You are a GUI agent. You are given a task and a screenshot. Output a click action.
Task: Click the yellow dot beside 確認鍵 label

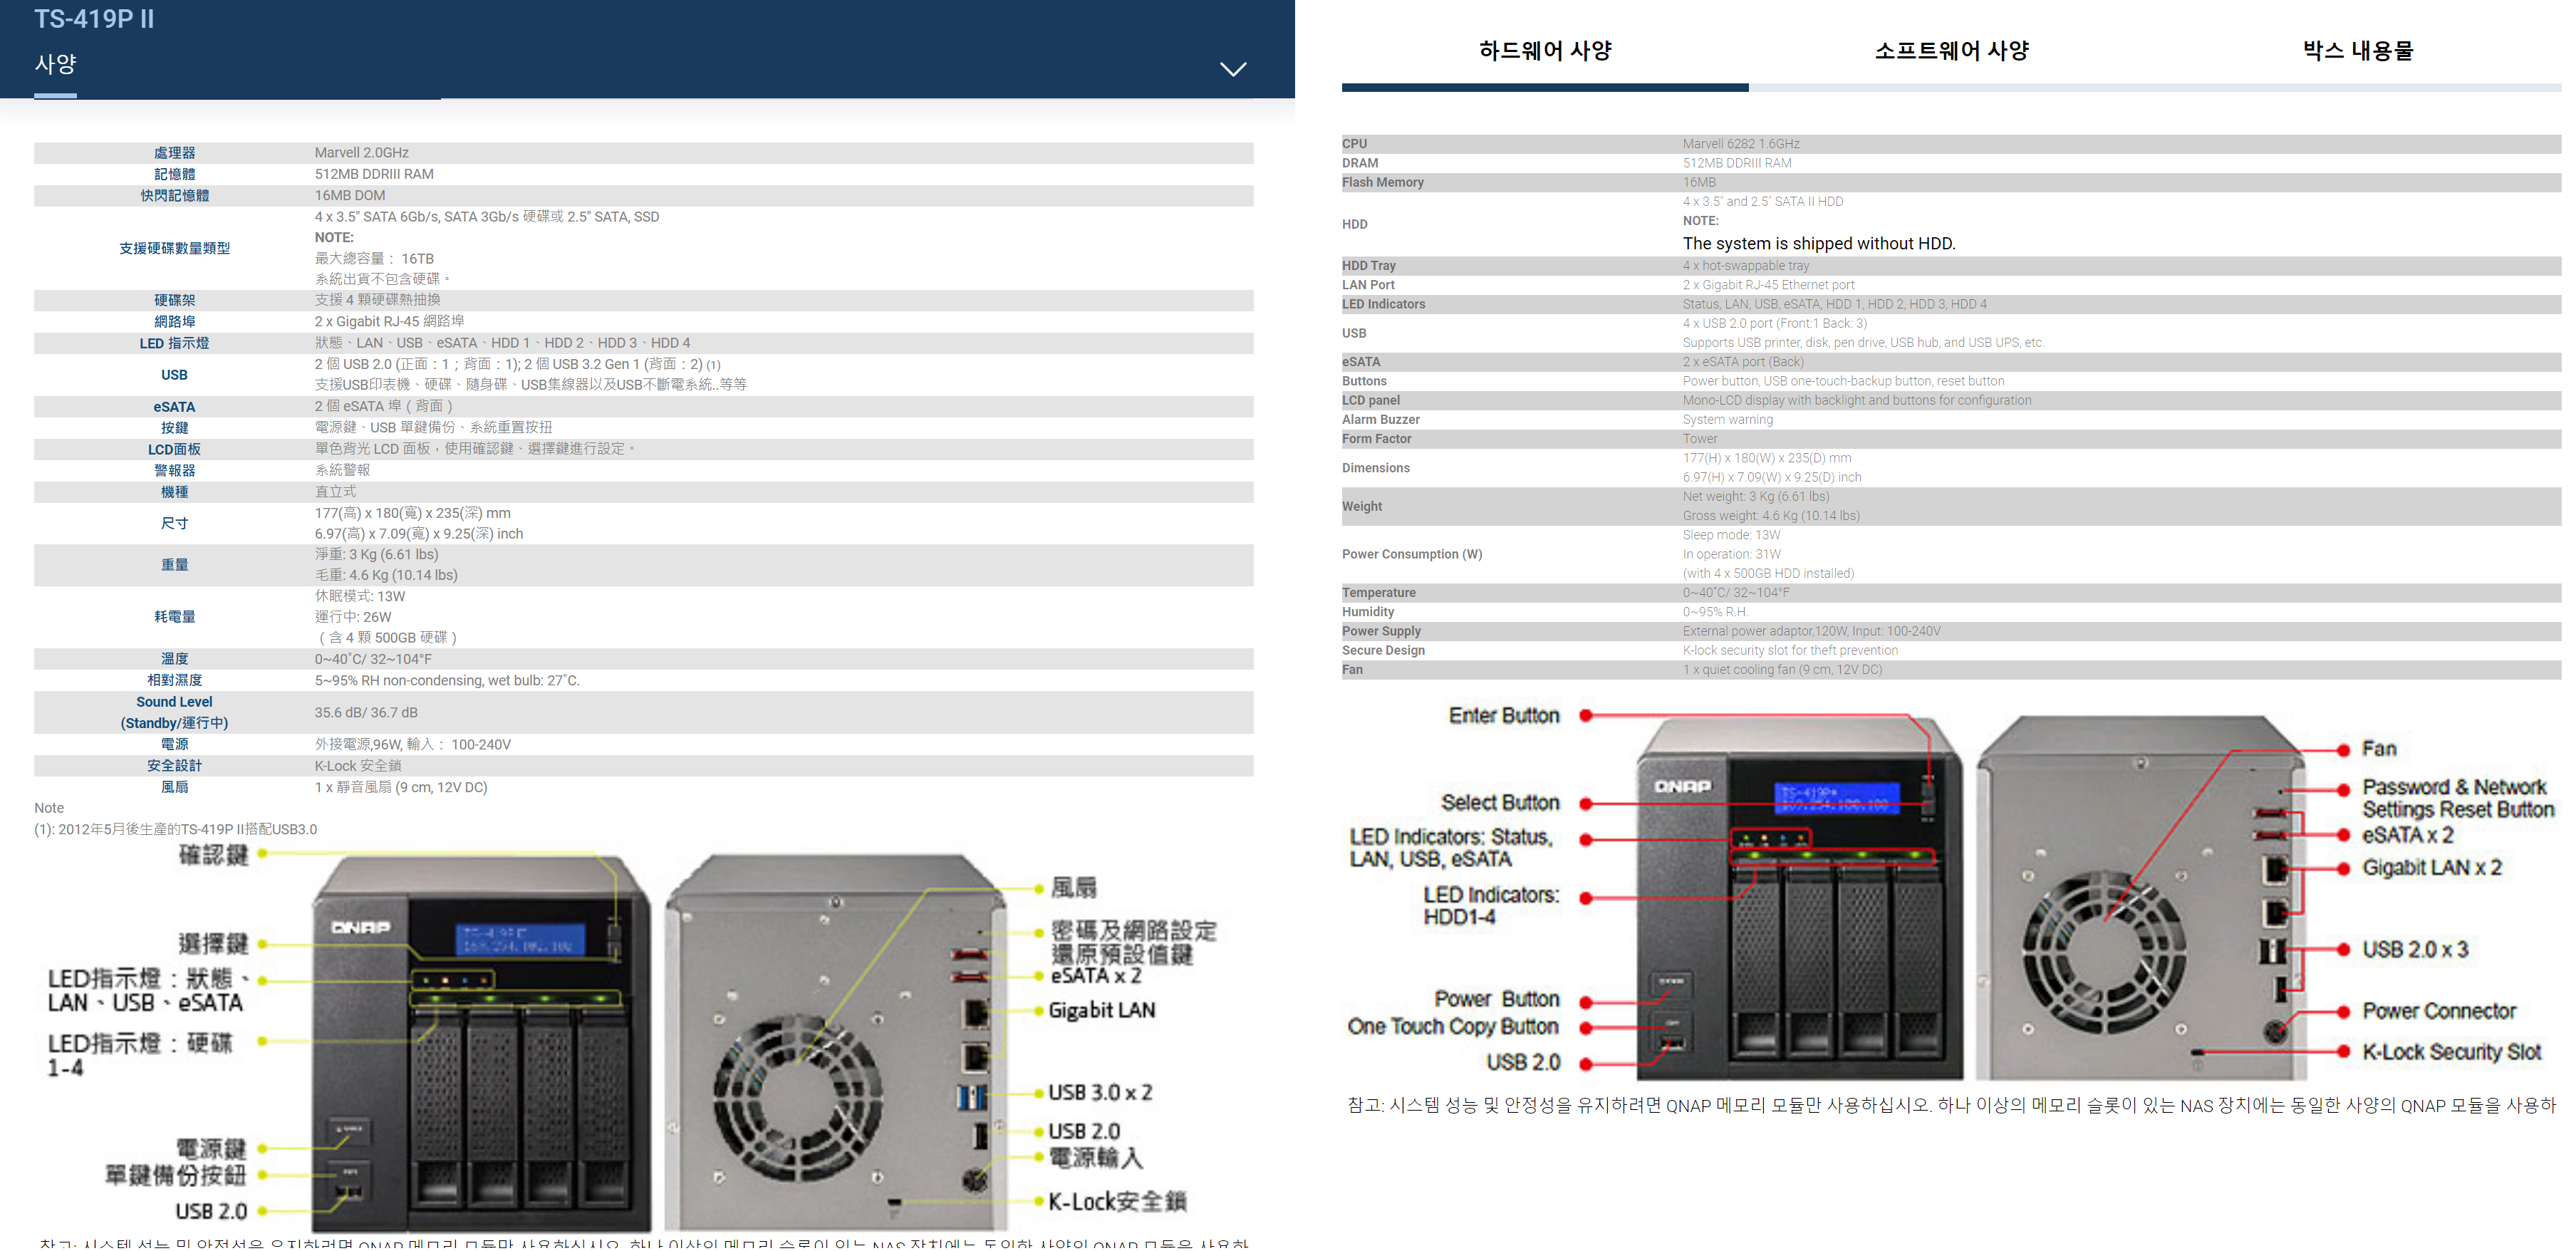click(x=262, y=854)
